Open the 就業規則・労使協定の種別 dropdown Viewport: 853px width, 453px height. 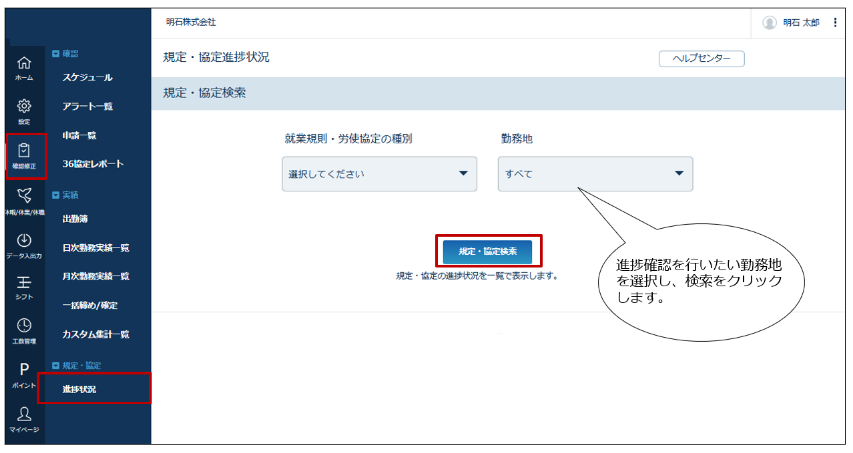pos(379,174)
